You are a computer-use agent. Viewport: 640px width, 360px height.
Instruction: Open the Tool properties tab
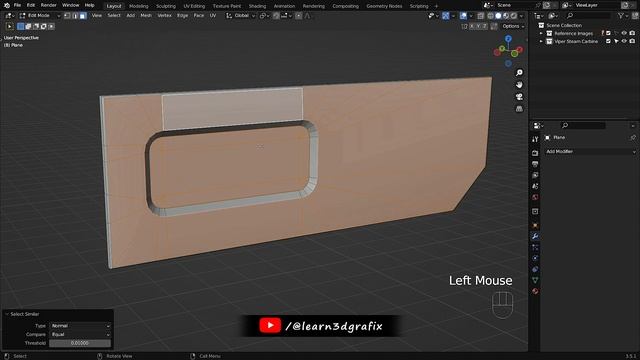535,140
